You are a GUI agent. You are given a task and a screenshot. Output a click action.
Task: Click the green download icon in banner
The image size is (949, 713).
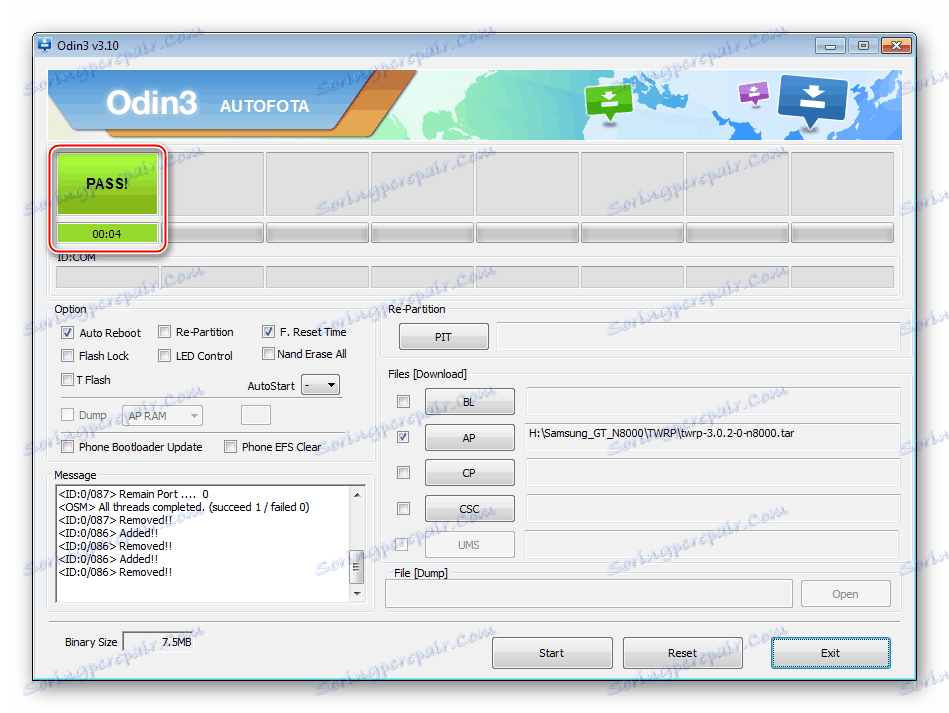pyautogui.click(x=609, y=103)
